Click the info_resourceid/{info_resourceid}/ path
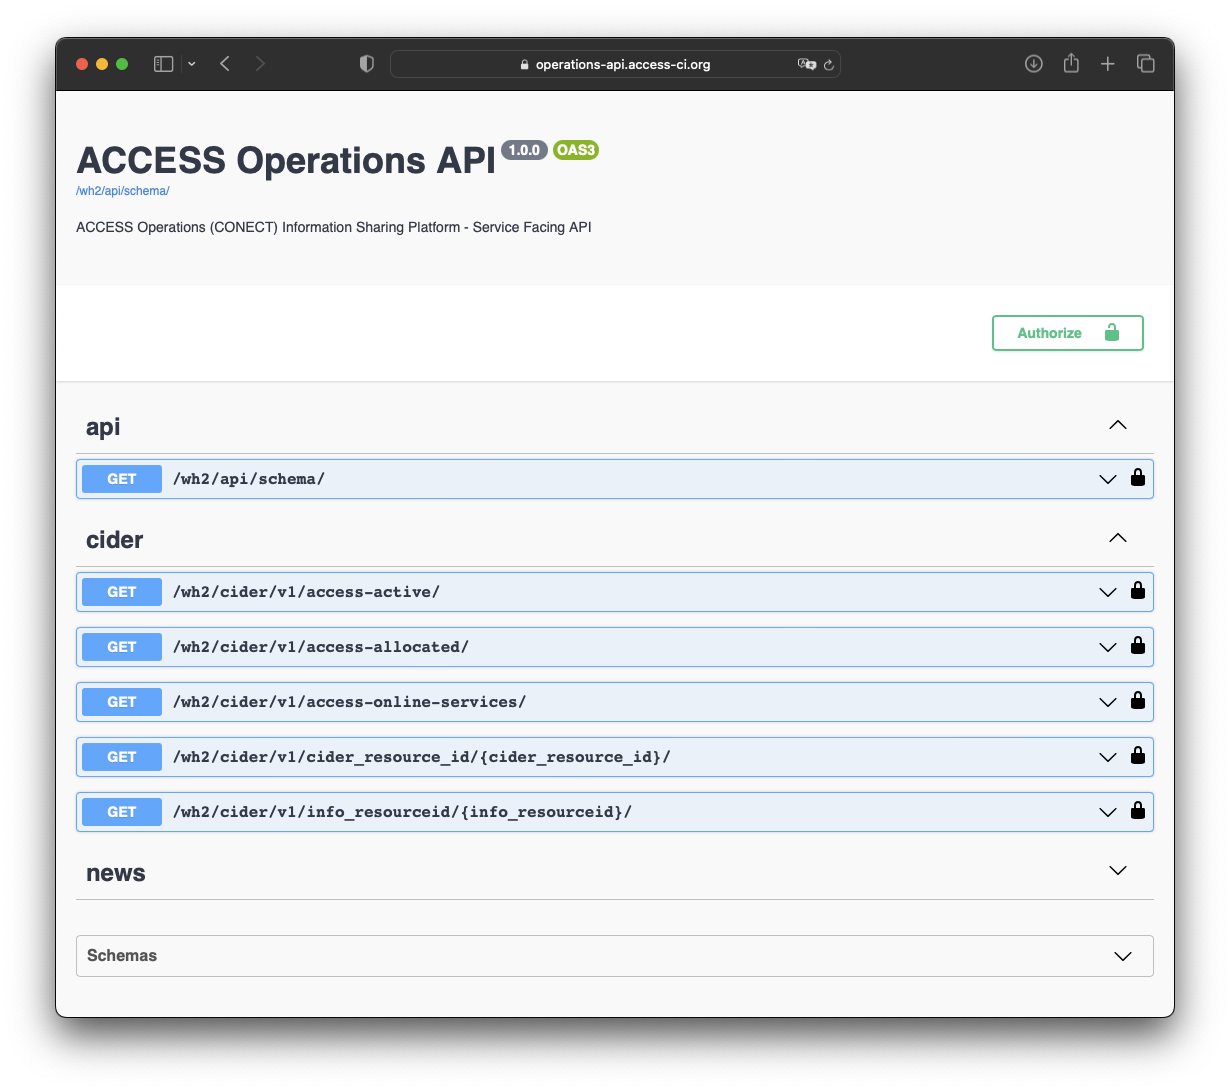Viewport: 1230px width, 1091px height. coord(402,812)
